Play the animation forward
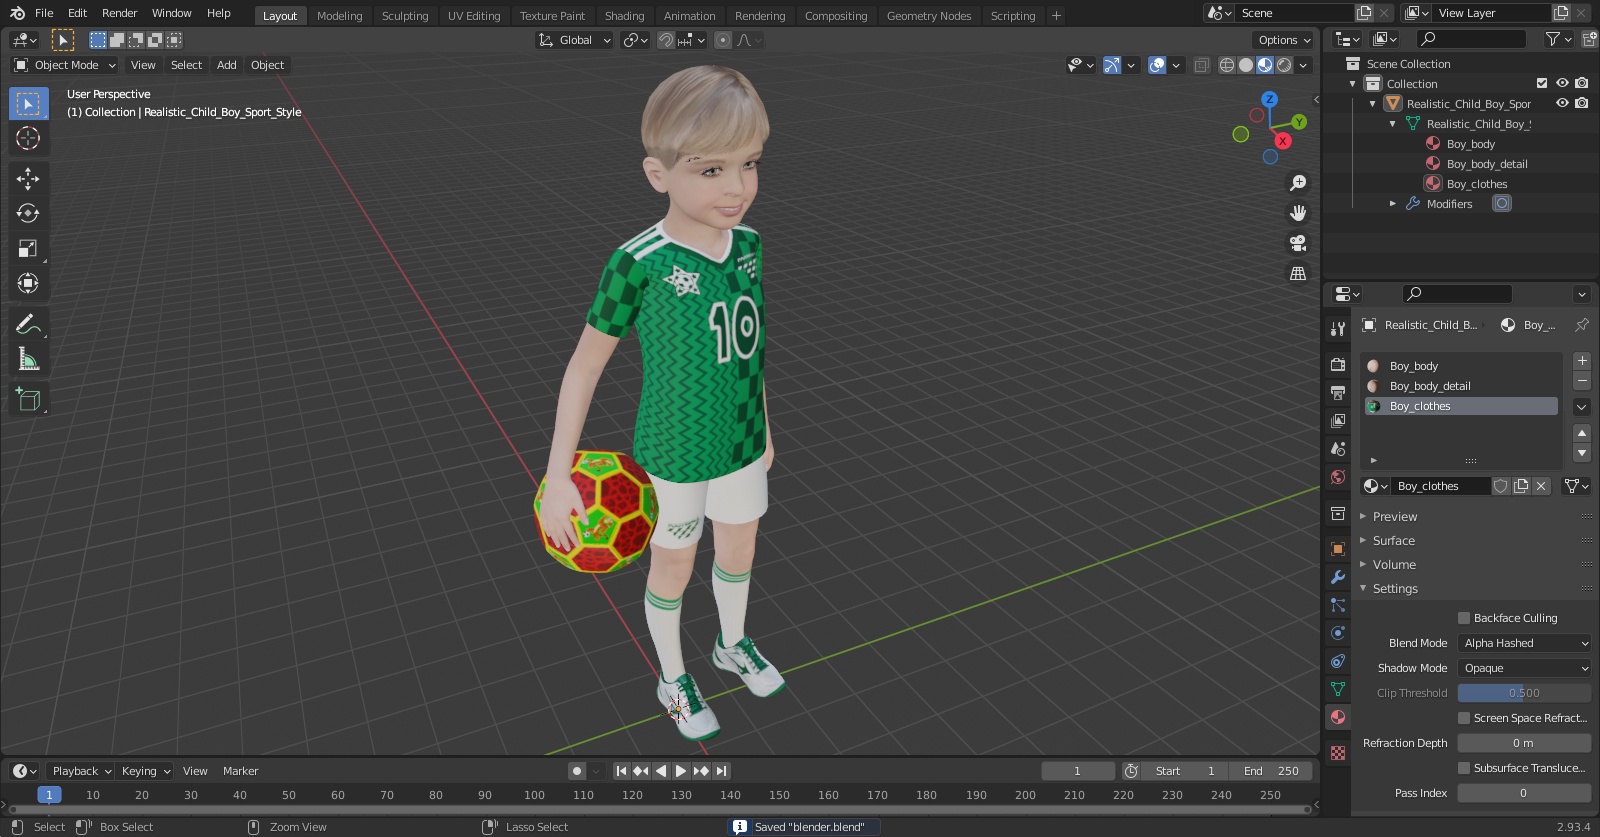This screenshot has height=837, width=1600. pyautogui.click(x=681, y=771)
